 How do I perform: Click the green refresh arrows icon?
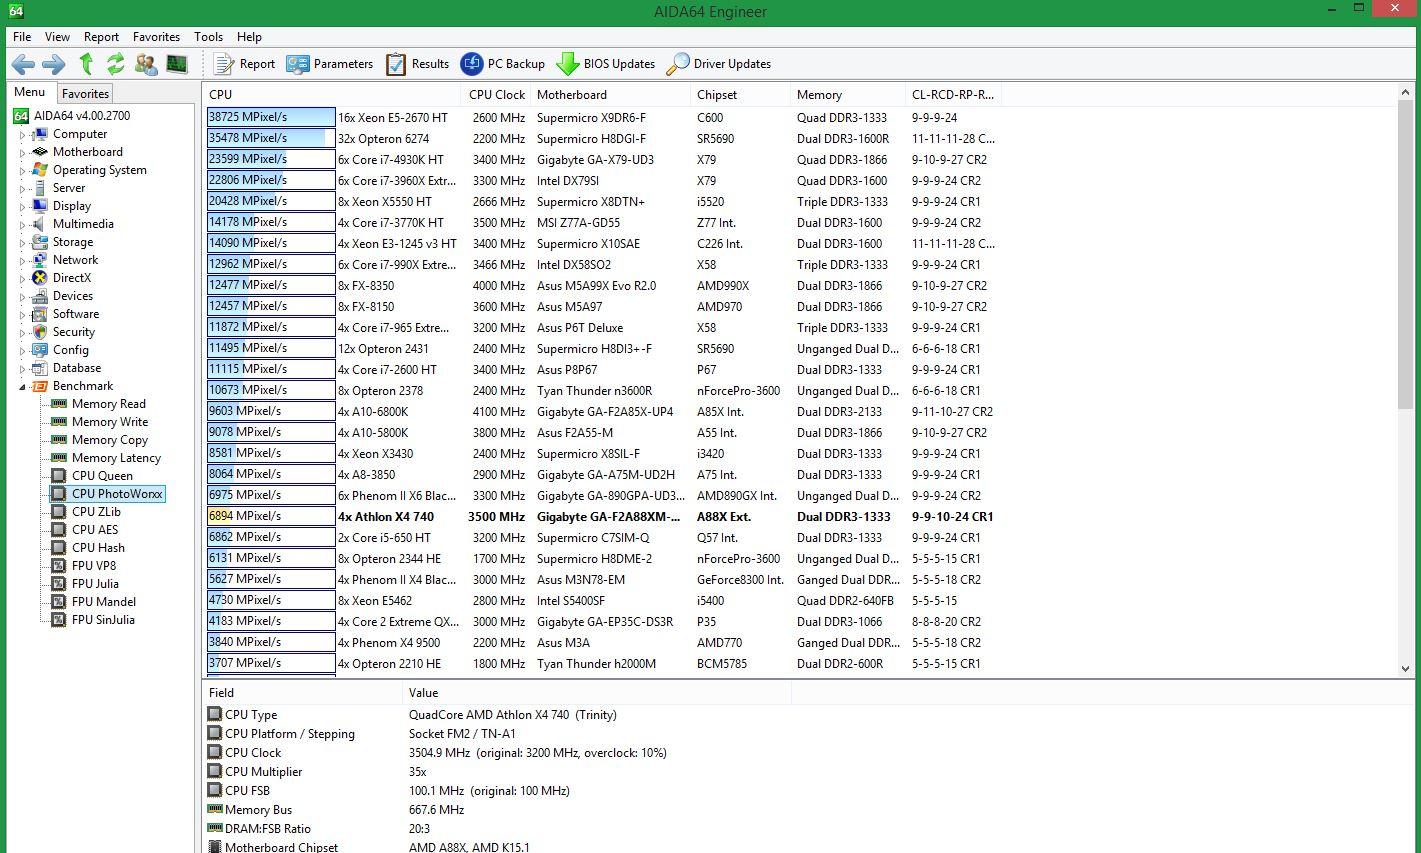coord(116,64)
